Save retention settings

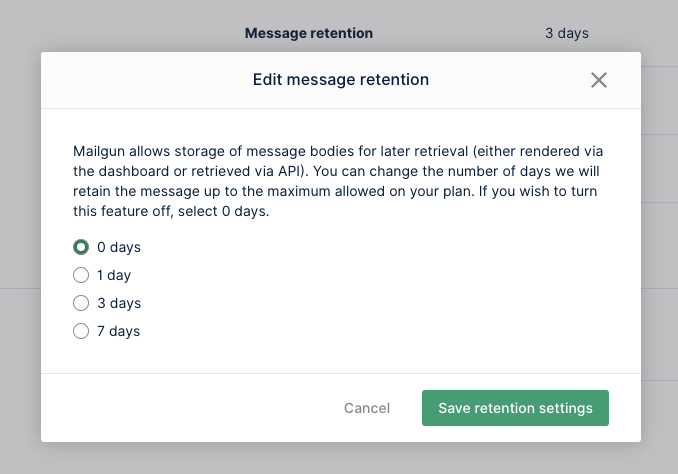coord(515,408)
